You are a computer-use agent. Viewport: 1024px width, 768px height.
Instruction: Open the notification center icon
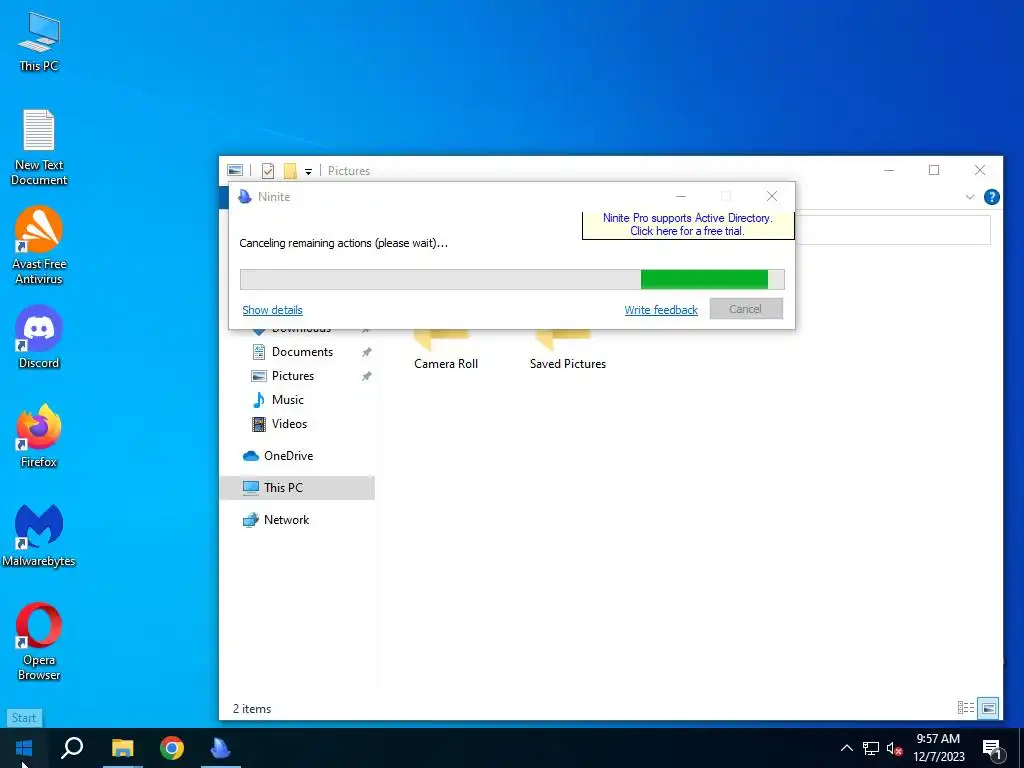click(x=991, y=748)
